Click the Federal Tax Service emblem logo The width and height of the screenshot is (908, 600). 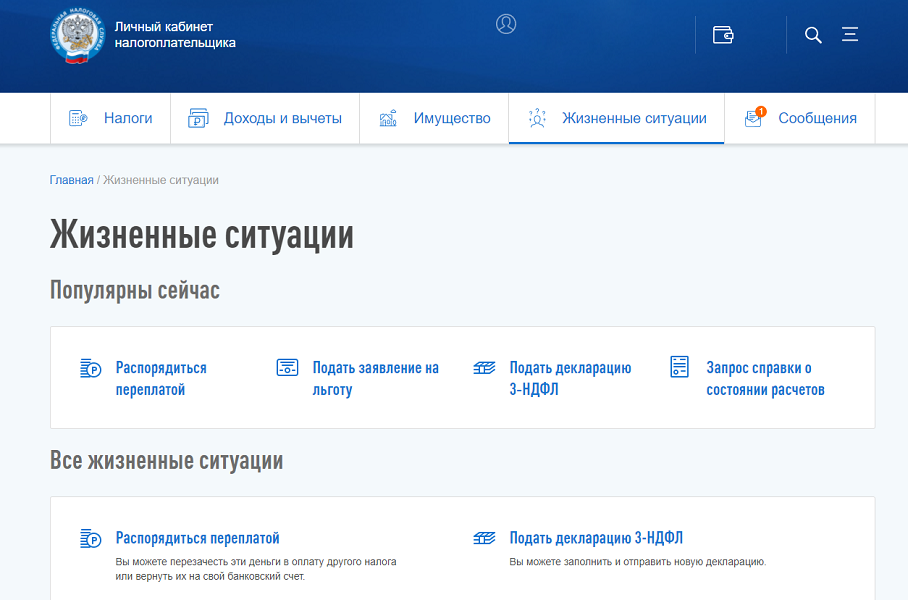click(x=76, y=35)
